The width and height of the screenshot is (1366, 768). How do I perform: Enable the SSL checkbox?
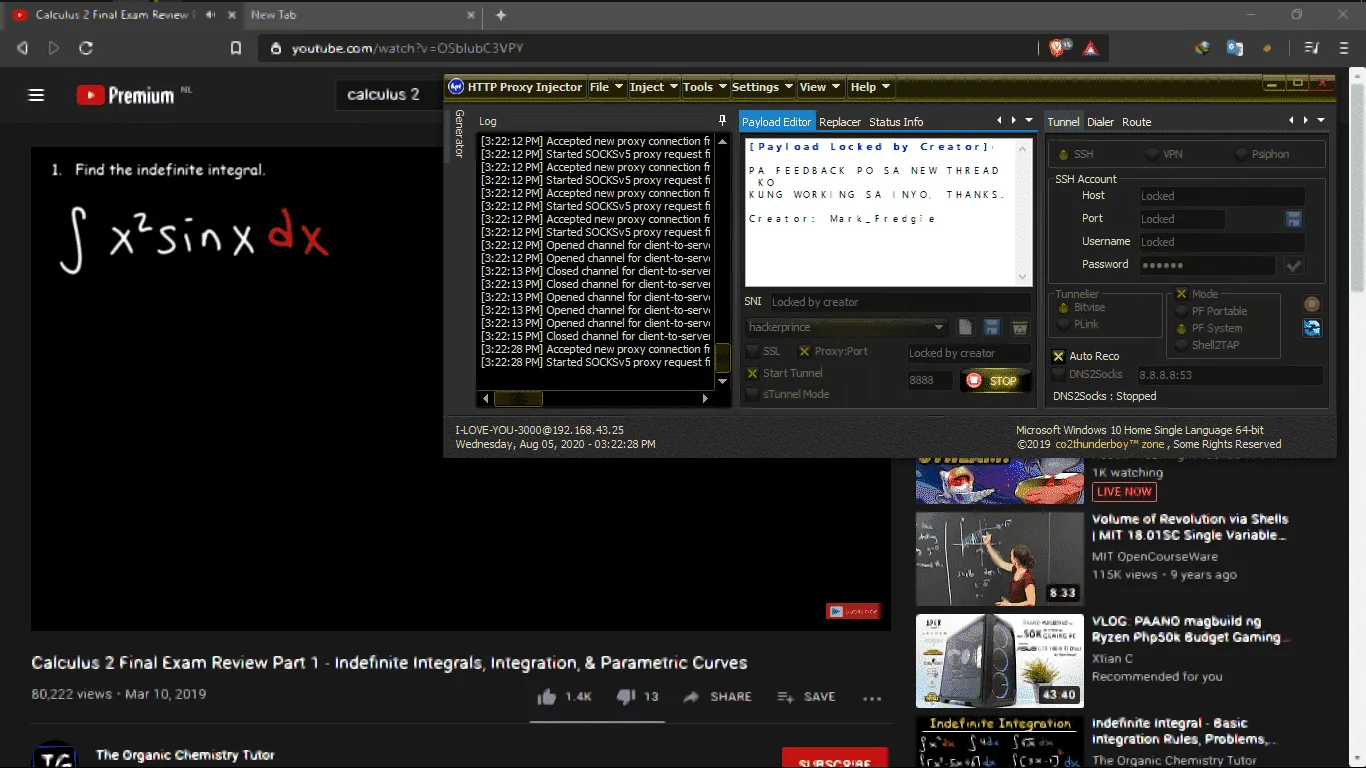pos(753,351)
